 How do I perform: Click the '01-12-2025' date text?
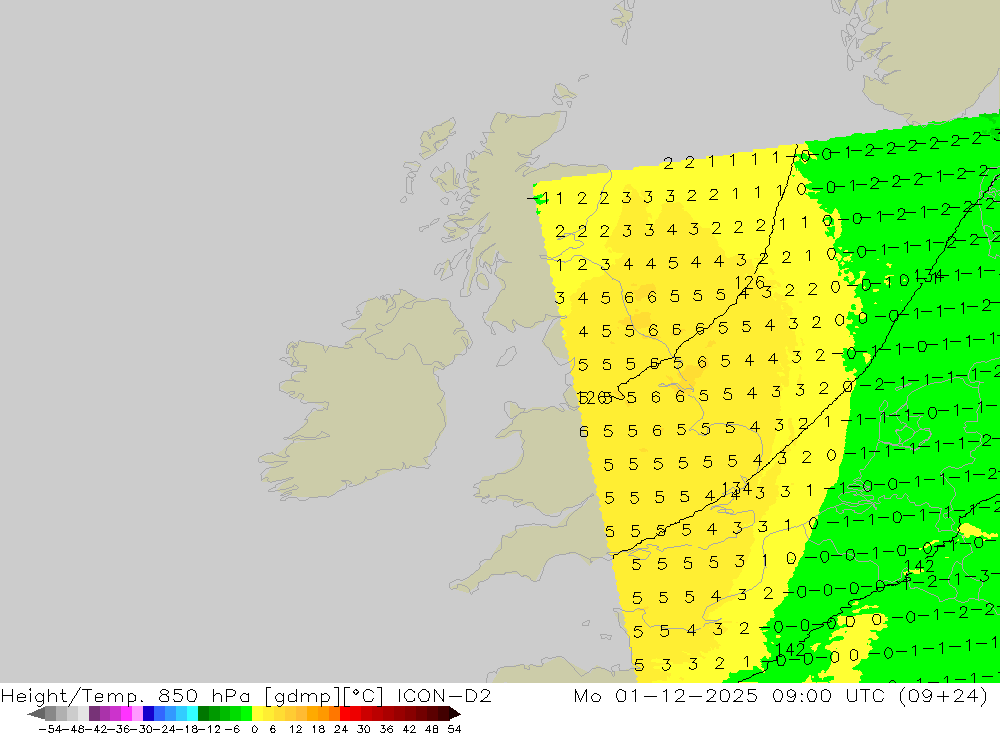[686, 695]
